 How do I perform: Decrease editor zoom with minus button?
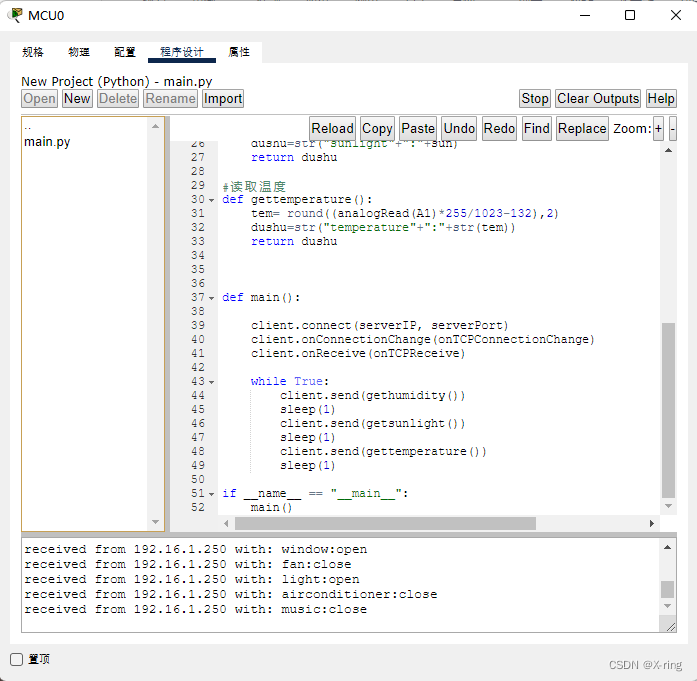pos(673,129)
